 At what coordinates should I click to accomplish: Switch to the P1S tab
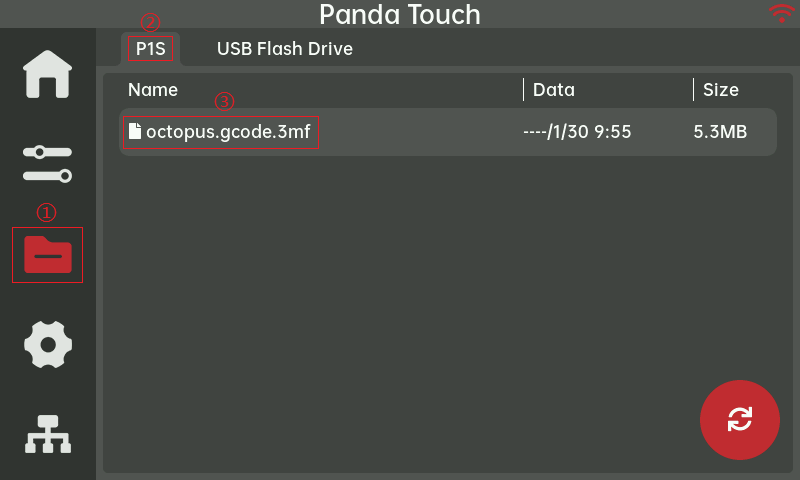coord(150,48)
